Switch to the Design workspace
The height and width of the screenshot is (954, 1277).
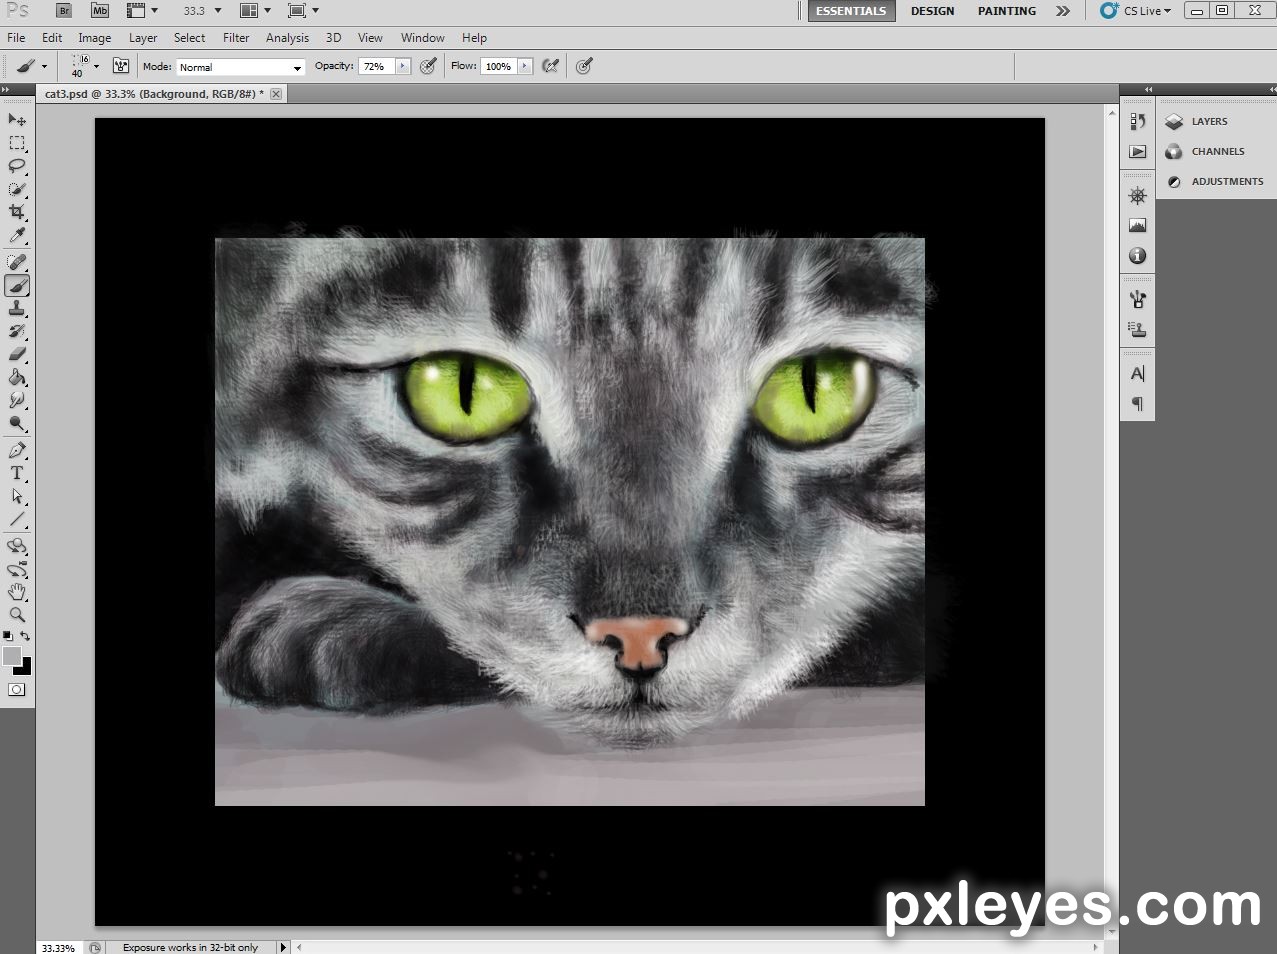pos(932,11)
